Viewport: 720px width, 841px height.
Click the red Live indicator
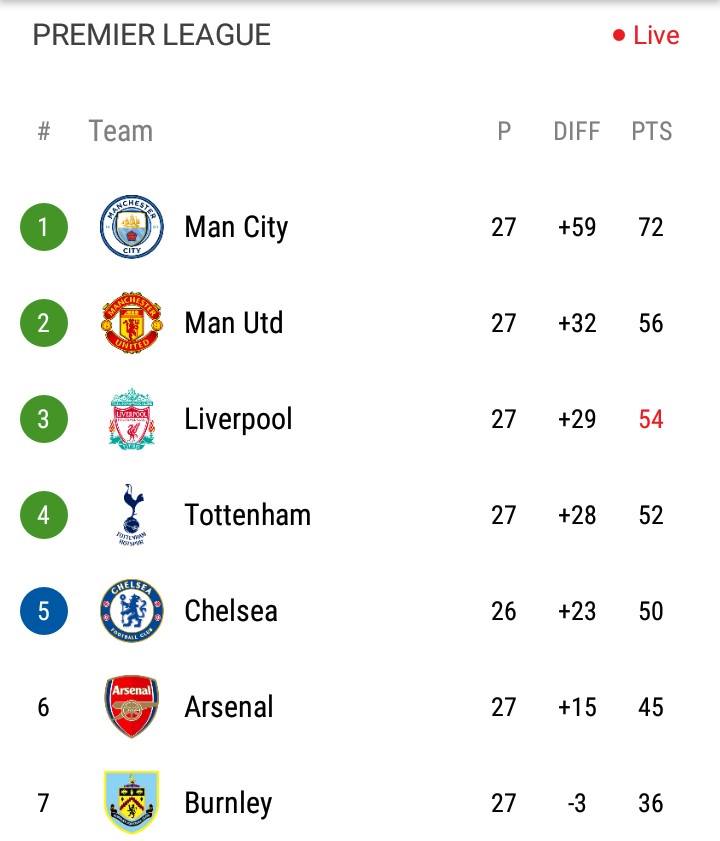click(646, 35)
